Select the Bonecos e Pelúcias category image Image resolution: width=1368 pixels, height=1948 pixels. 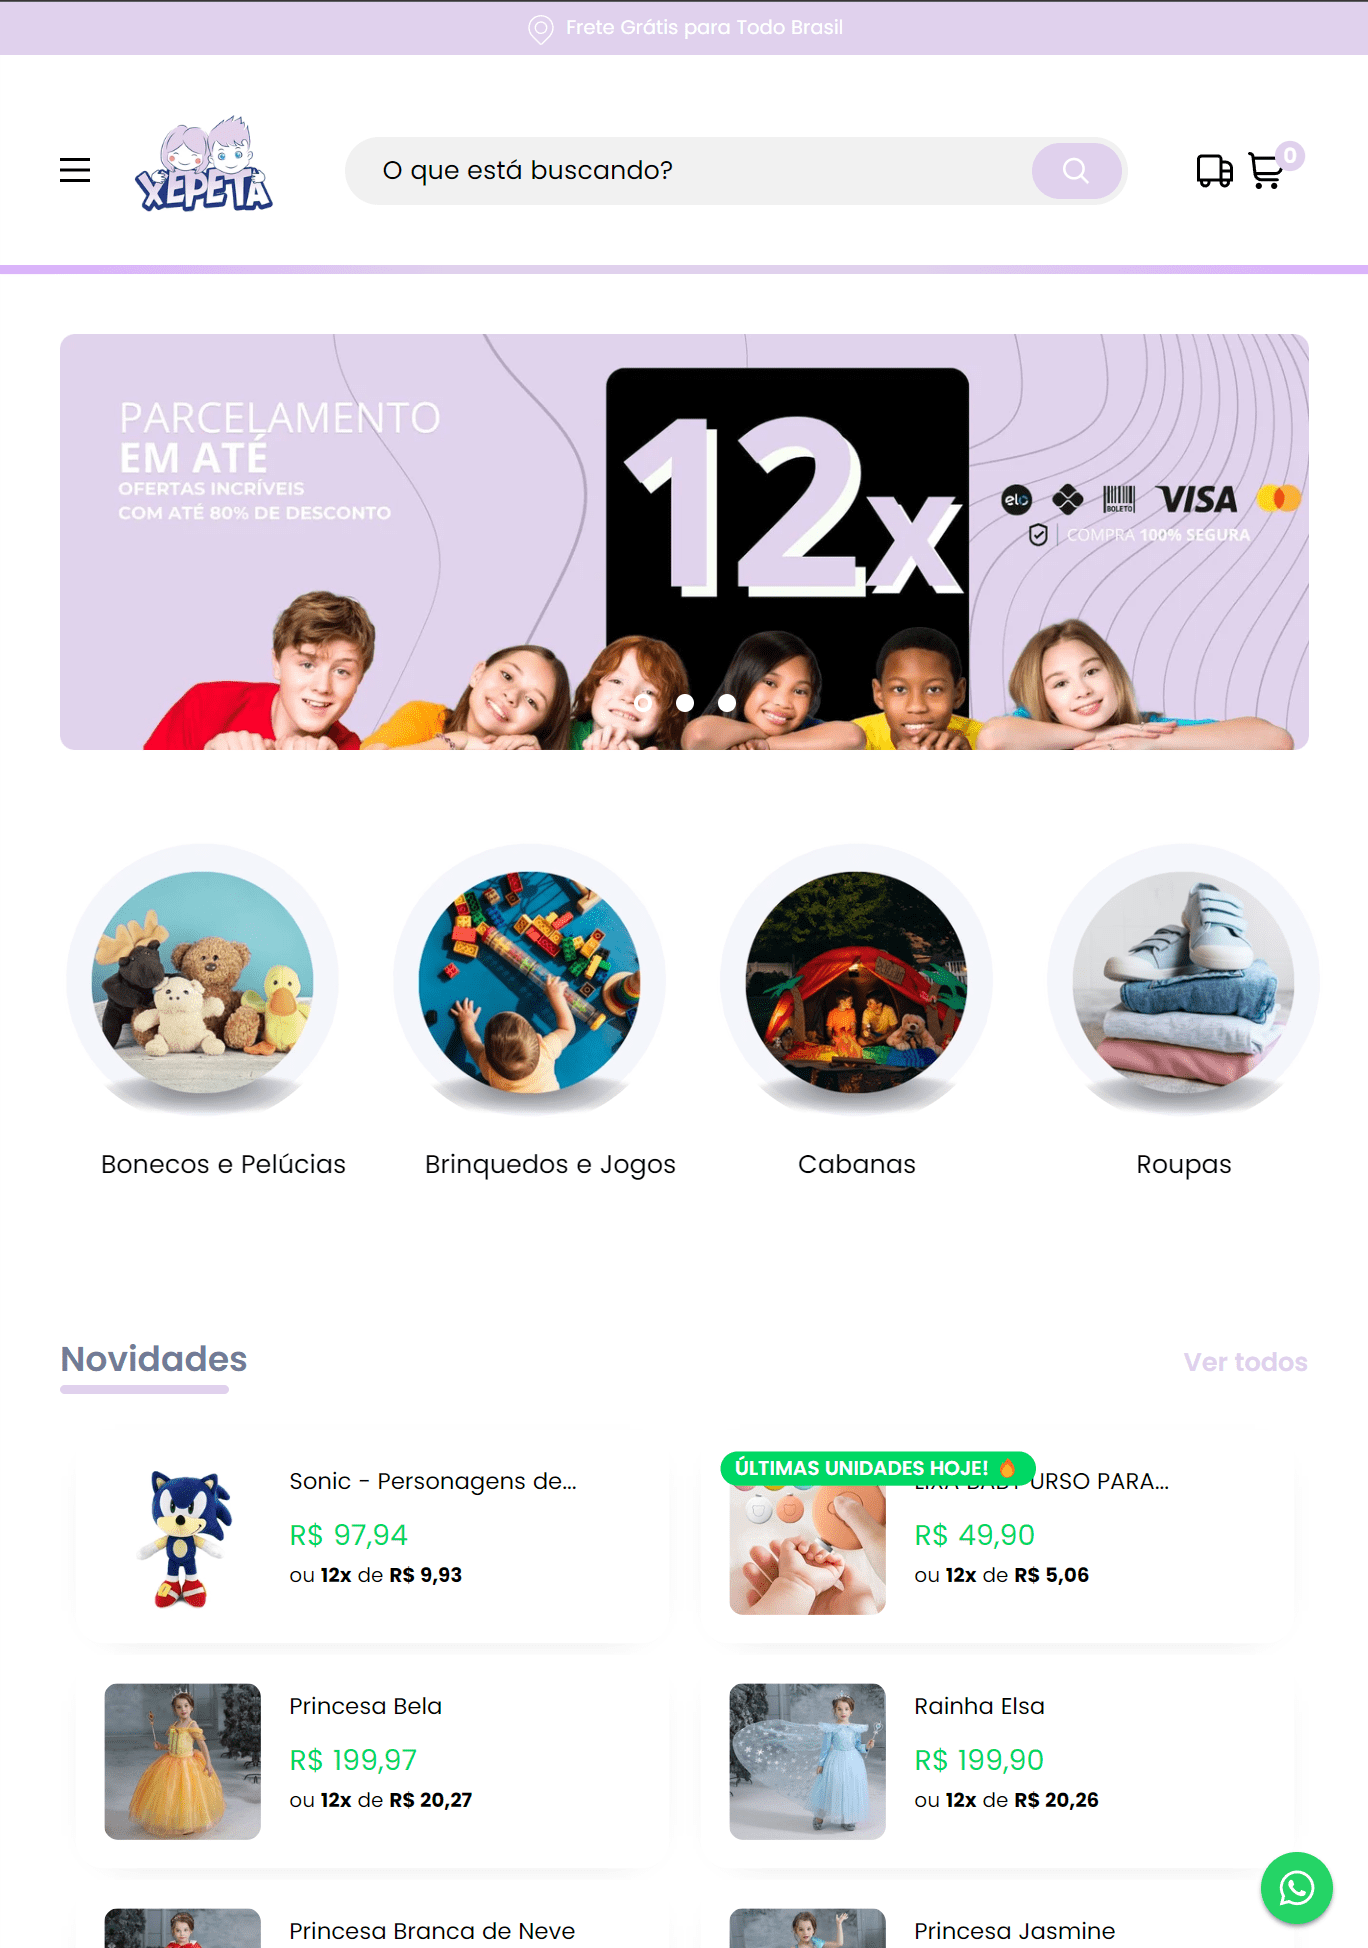point(203,980)
